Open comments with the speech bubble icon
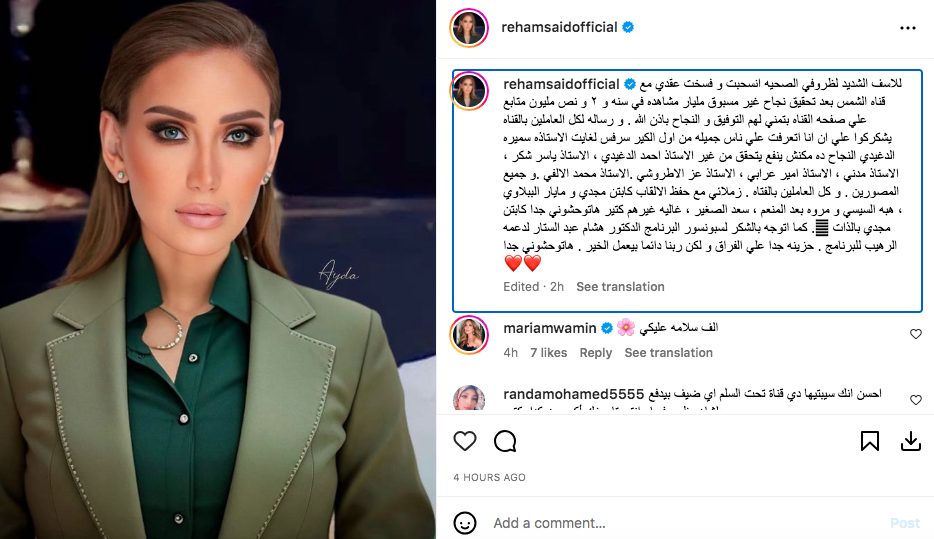 (505, 441)
